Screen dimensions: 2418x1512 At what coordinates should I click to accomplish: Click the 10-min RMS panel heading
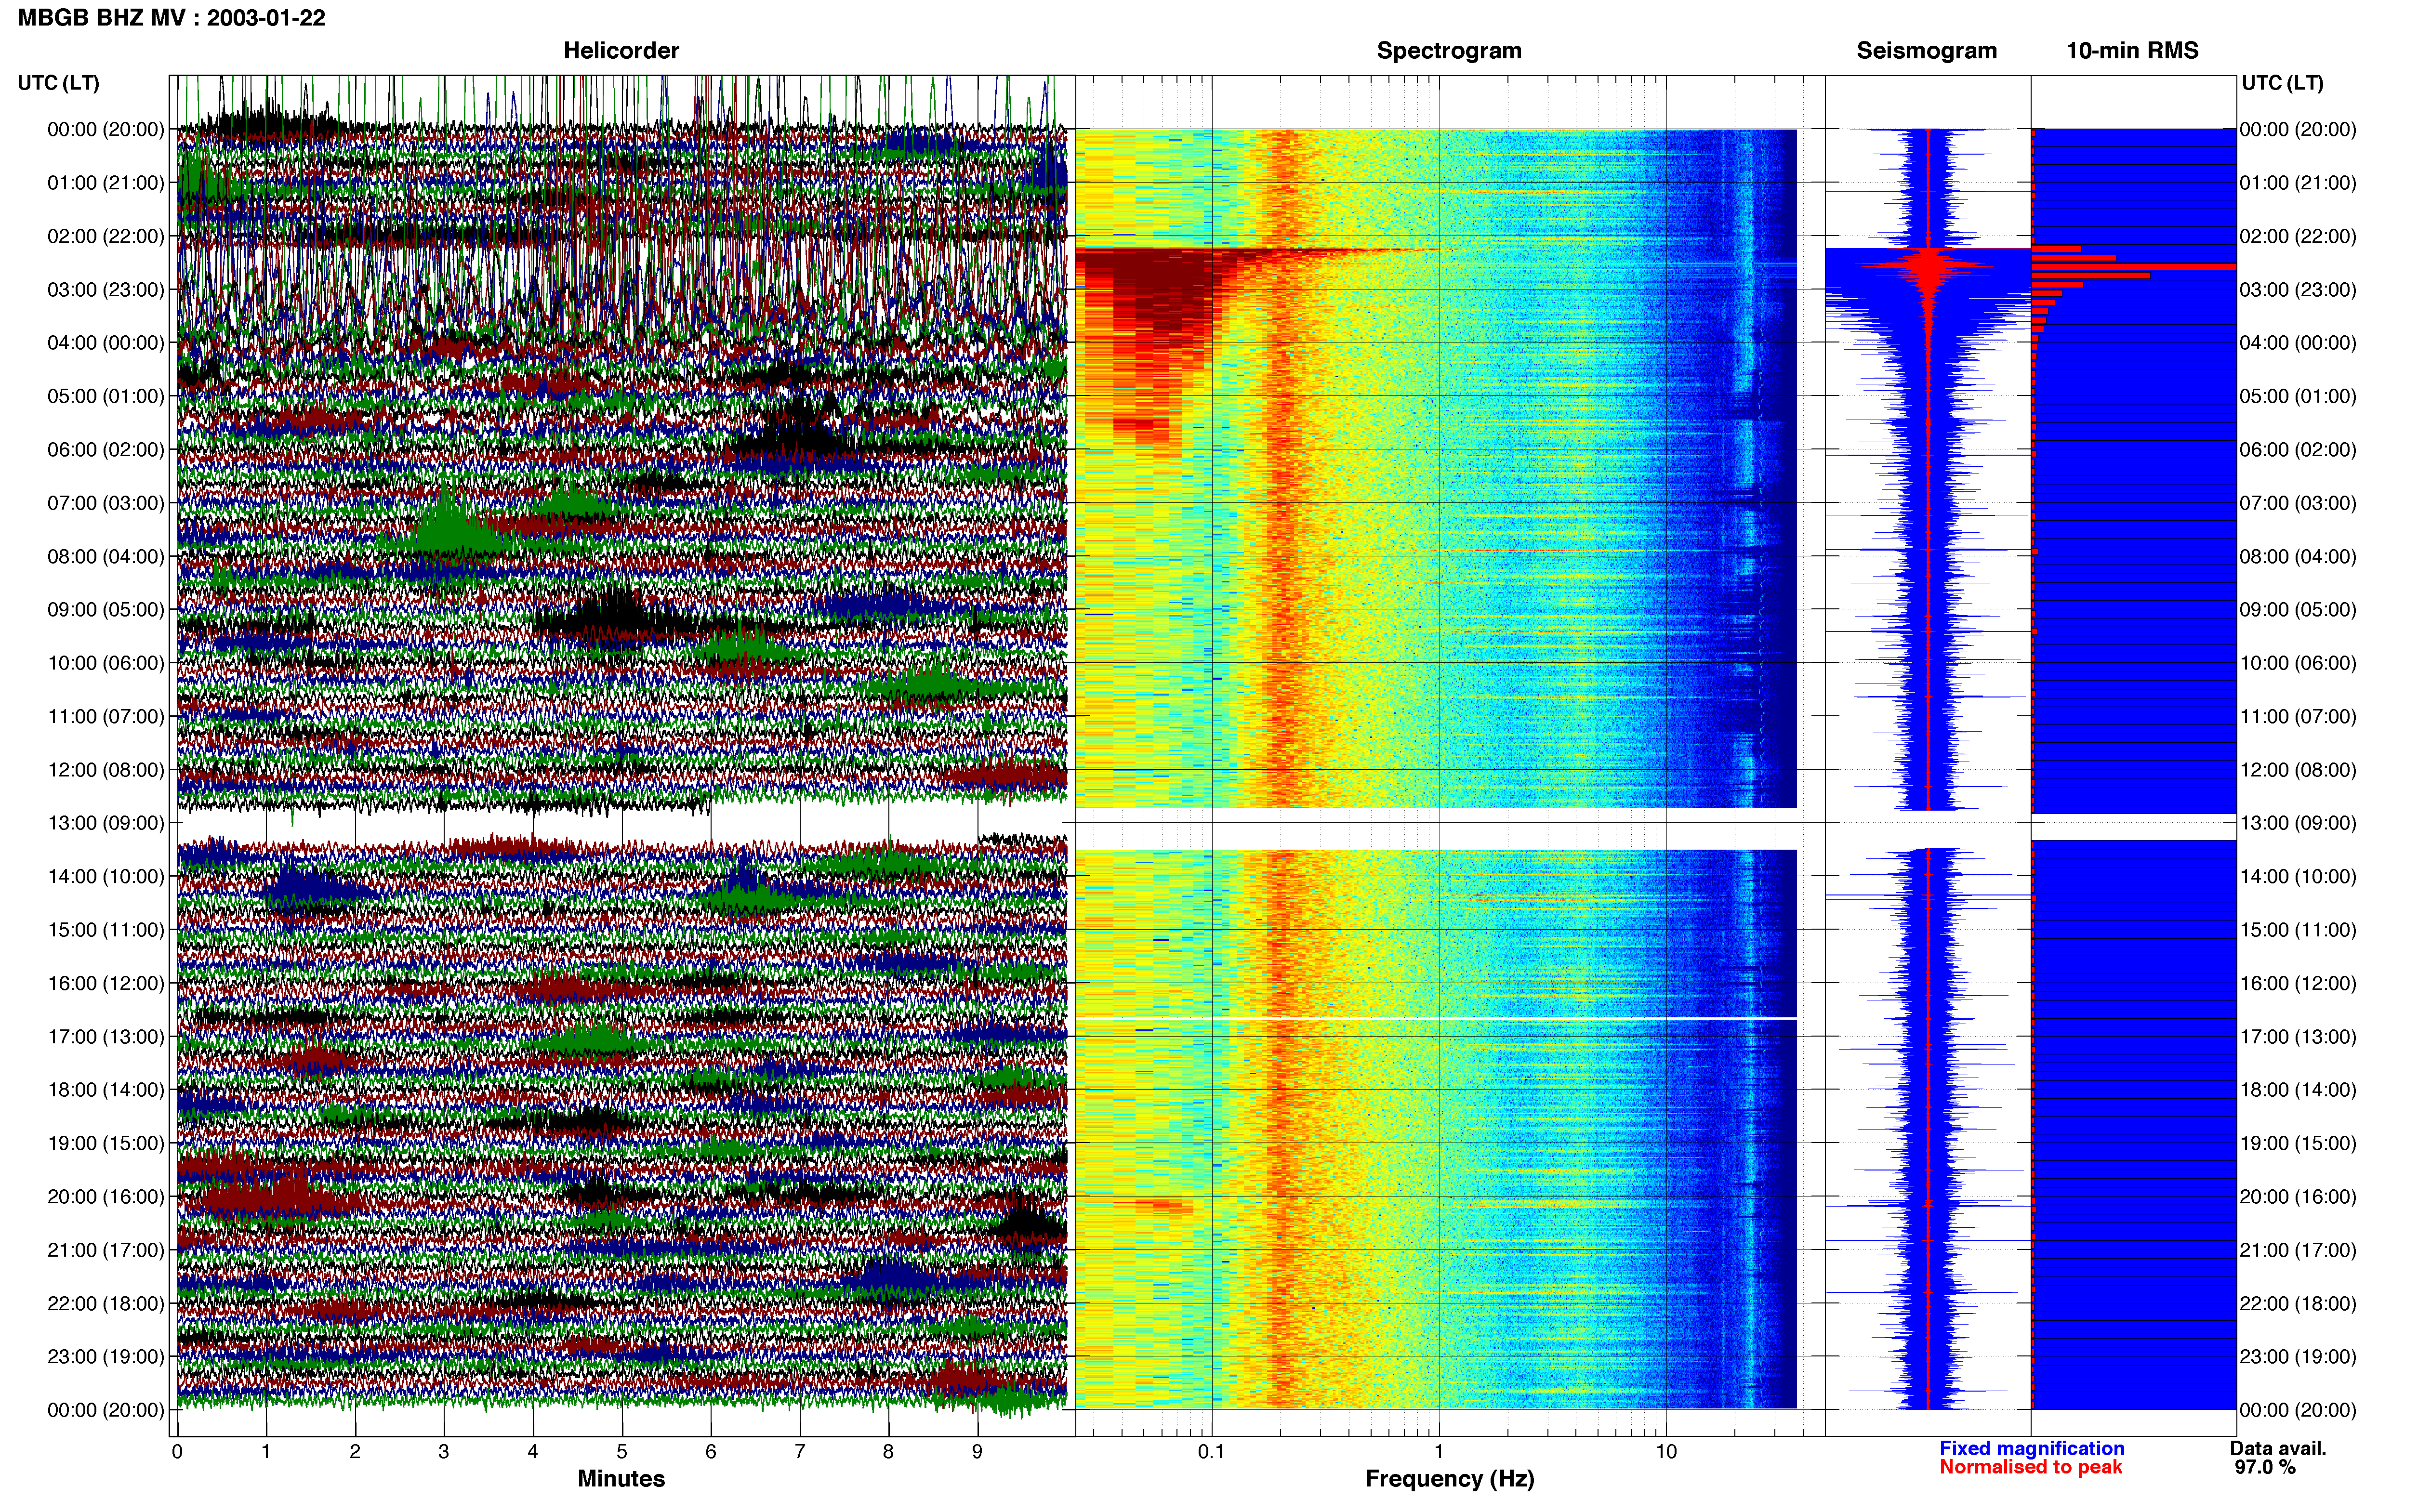[2132, 50]
